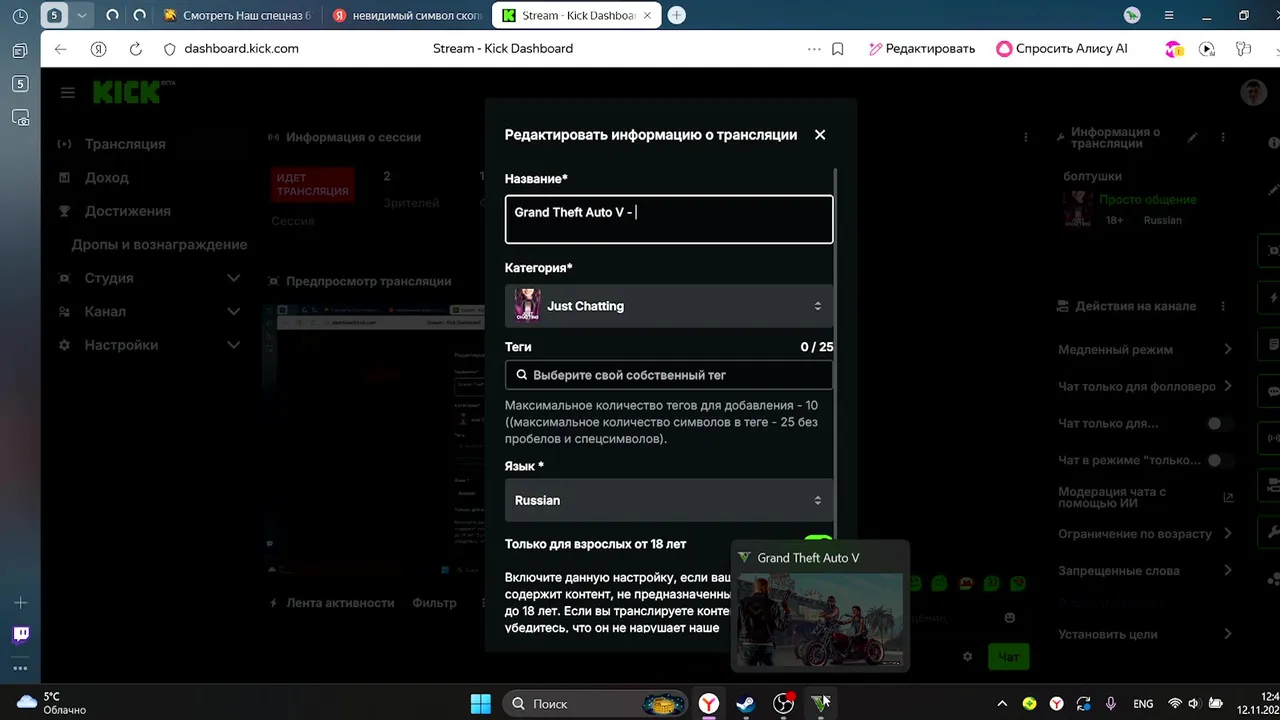The image size is (1280, 720).
Task: Open Дропы и вознаграждение page
Action: tap(159, 245)
